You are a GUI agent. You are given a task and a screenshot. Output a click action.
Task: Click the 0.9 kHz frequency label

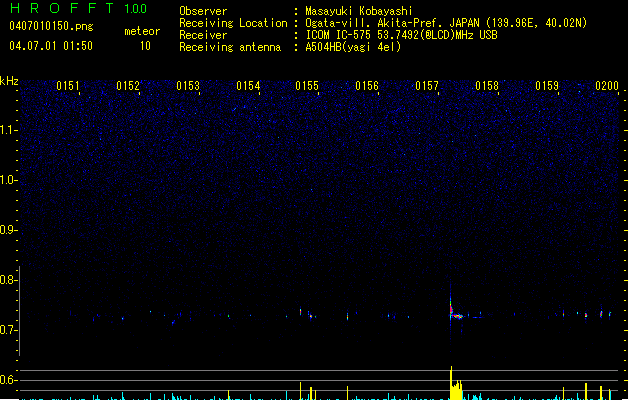pyautogui.click(x=8, y=230)
